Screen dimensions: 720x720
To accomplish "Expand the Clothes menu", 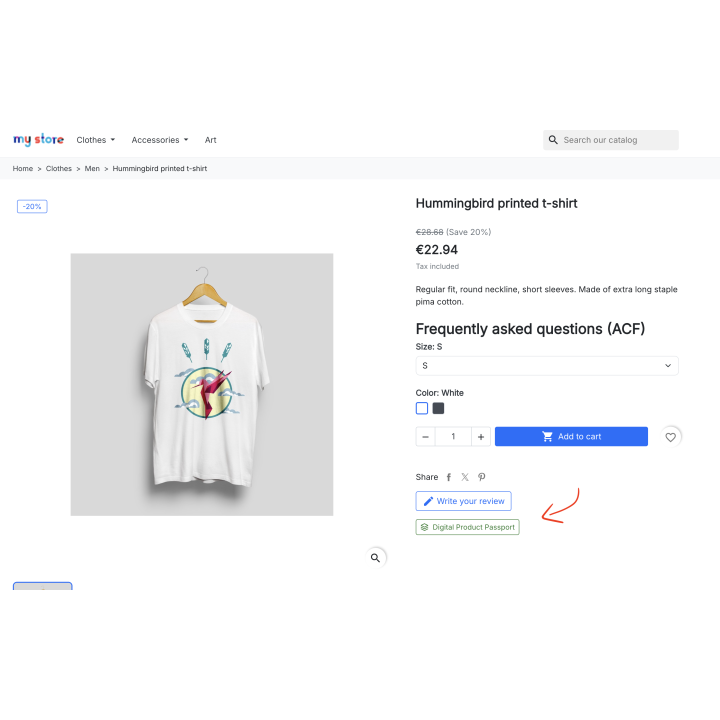I will point(96,140).
